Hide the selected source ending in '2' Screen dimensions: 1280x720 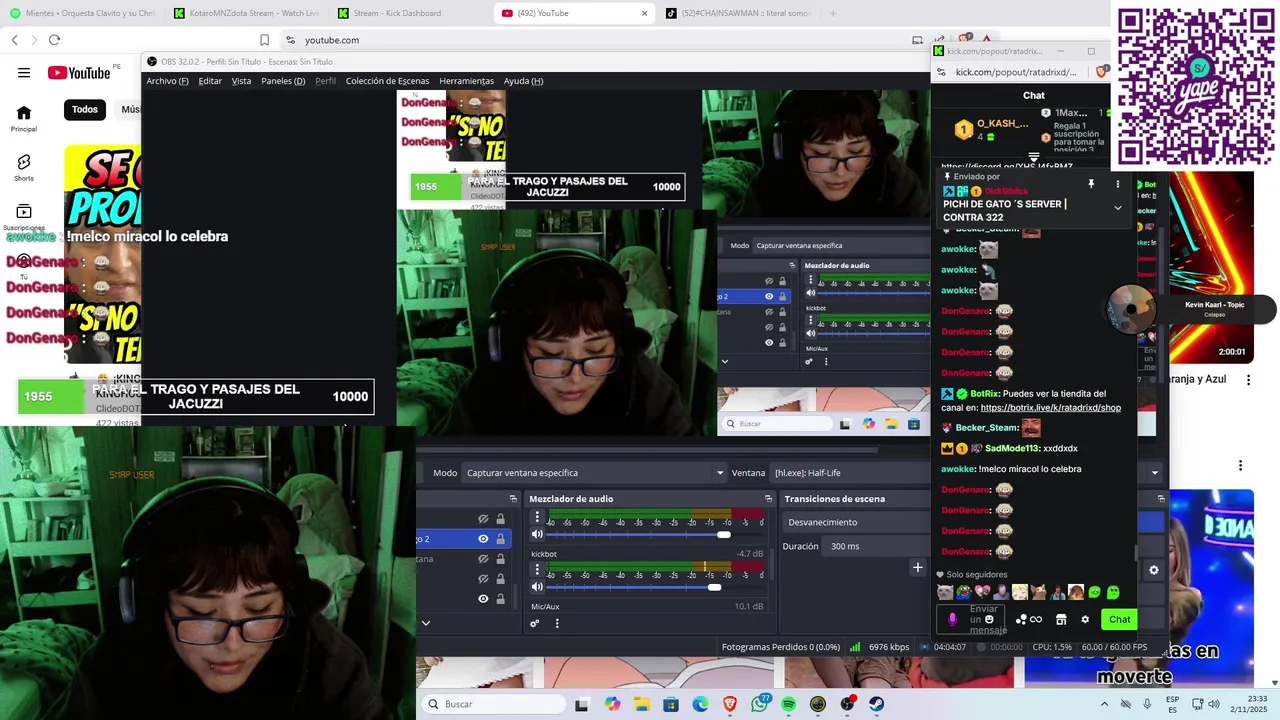(x=483, y=539)
